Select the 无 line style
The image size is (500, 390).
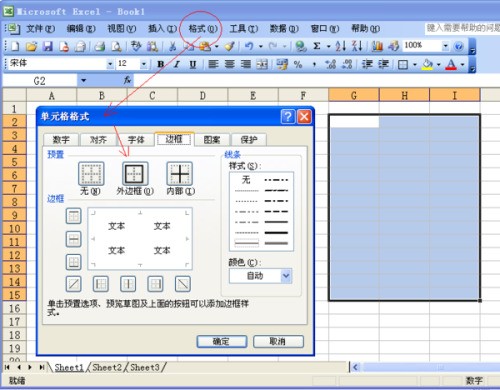click(x=246, y=180)
